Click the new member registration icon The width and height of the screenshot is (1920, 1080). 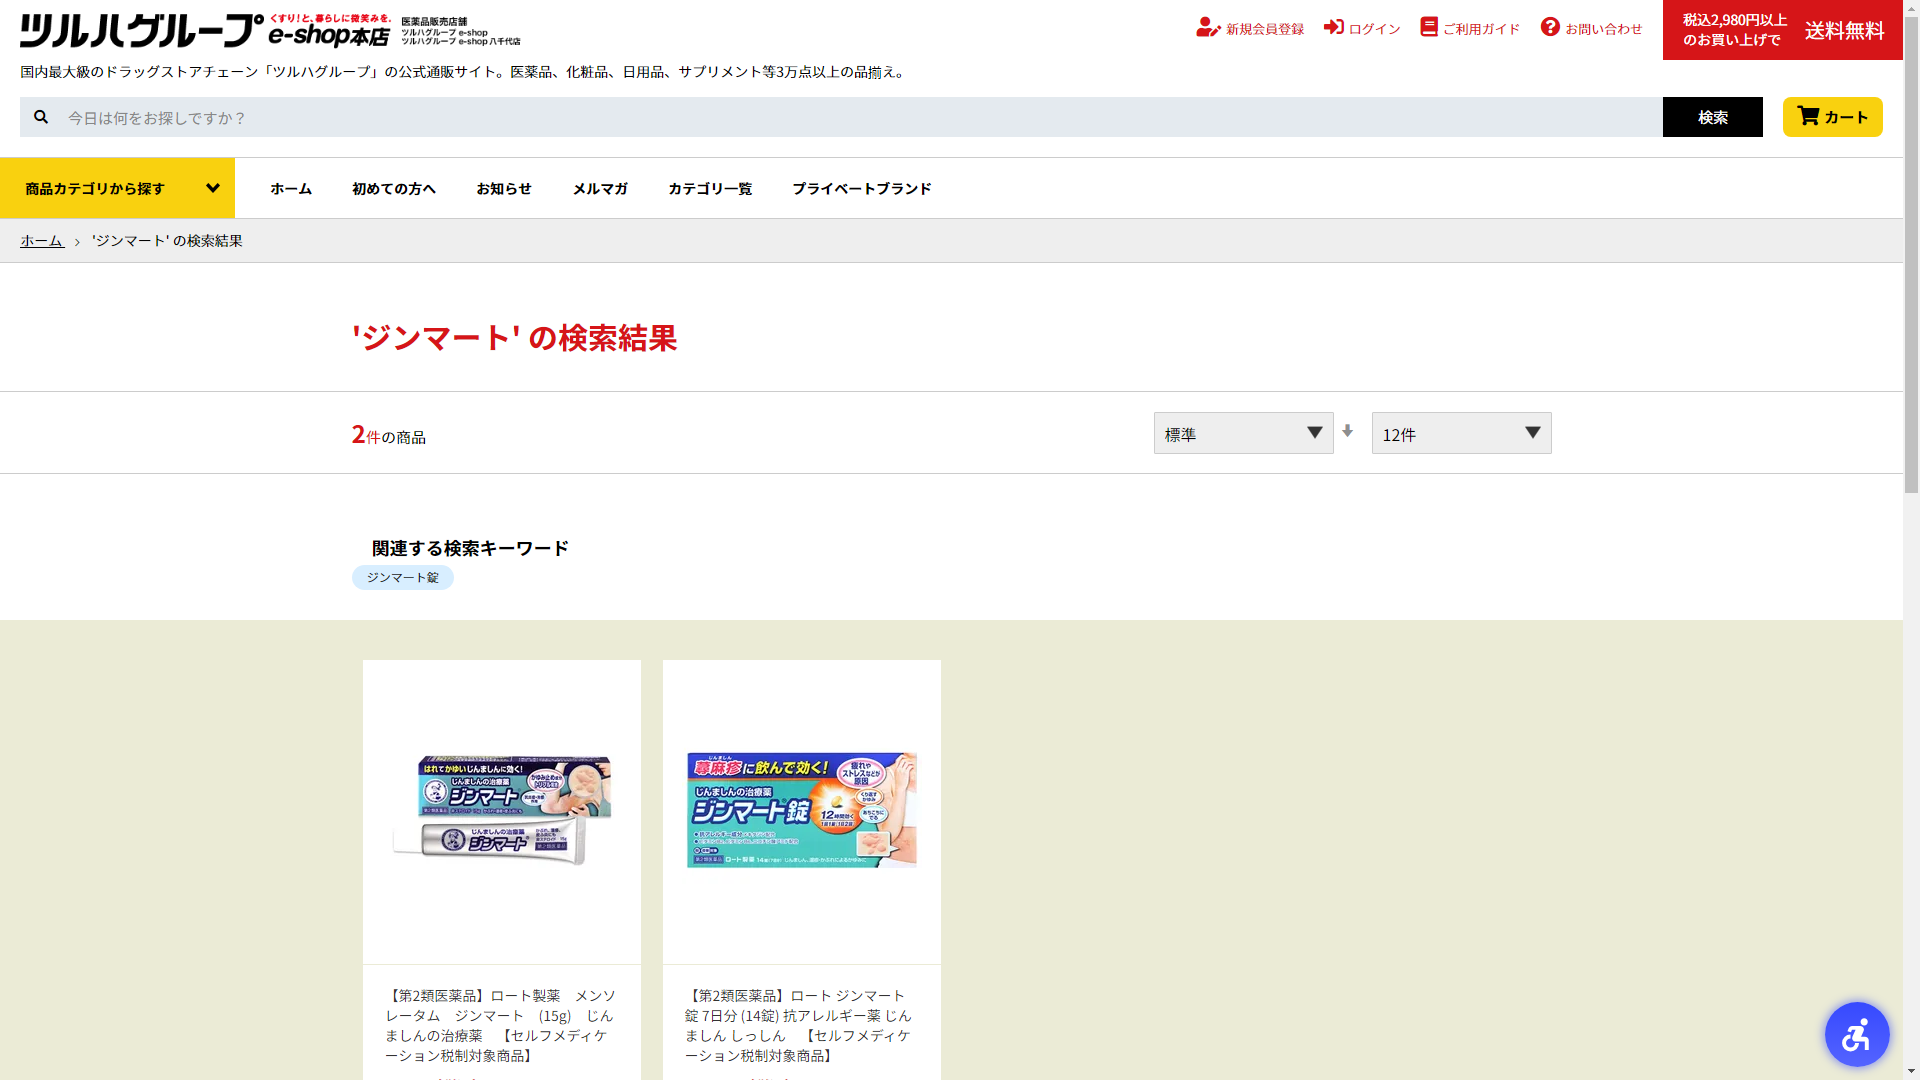click(x=1207, y=28)
